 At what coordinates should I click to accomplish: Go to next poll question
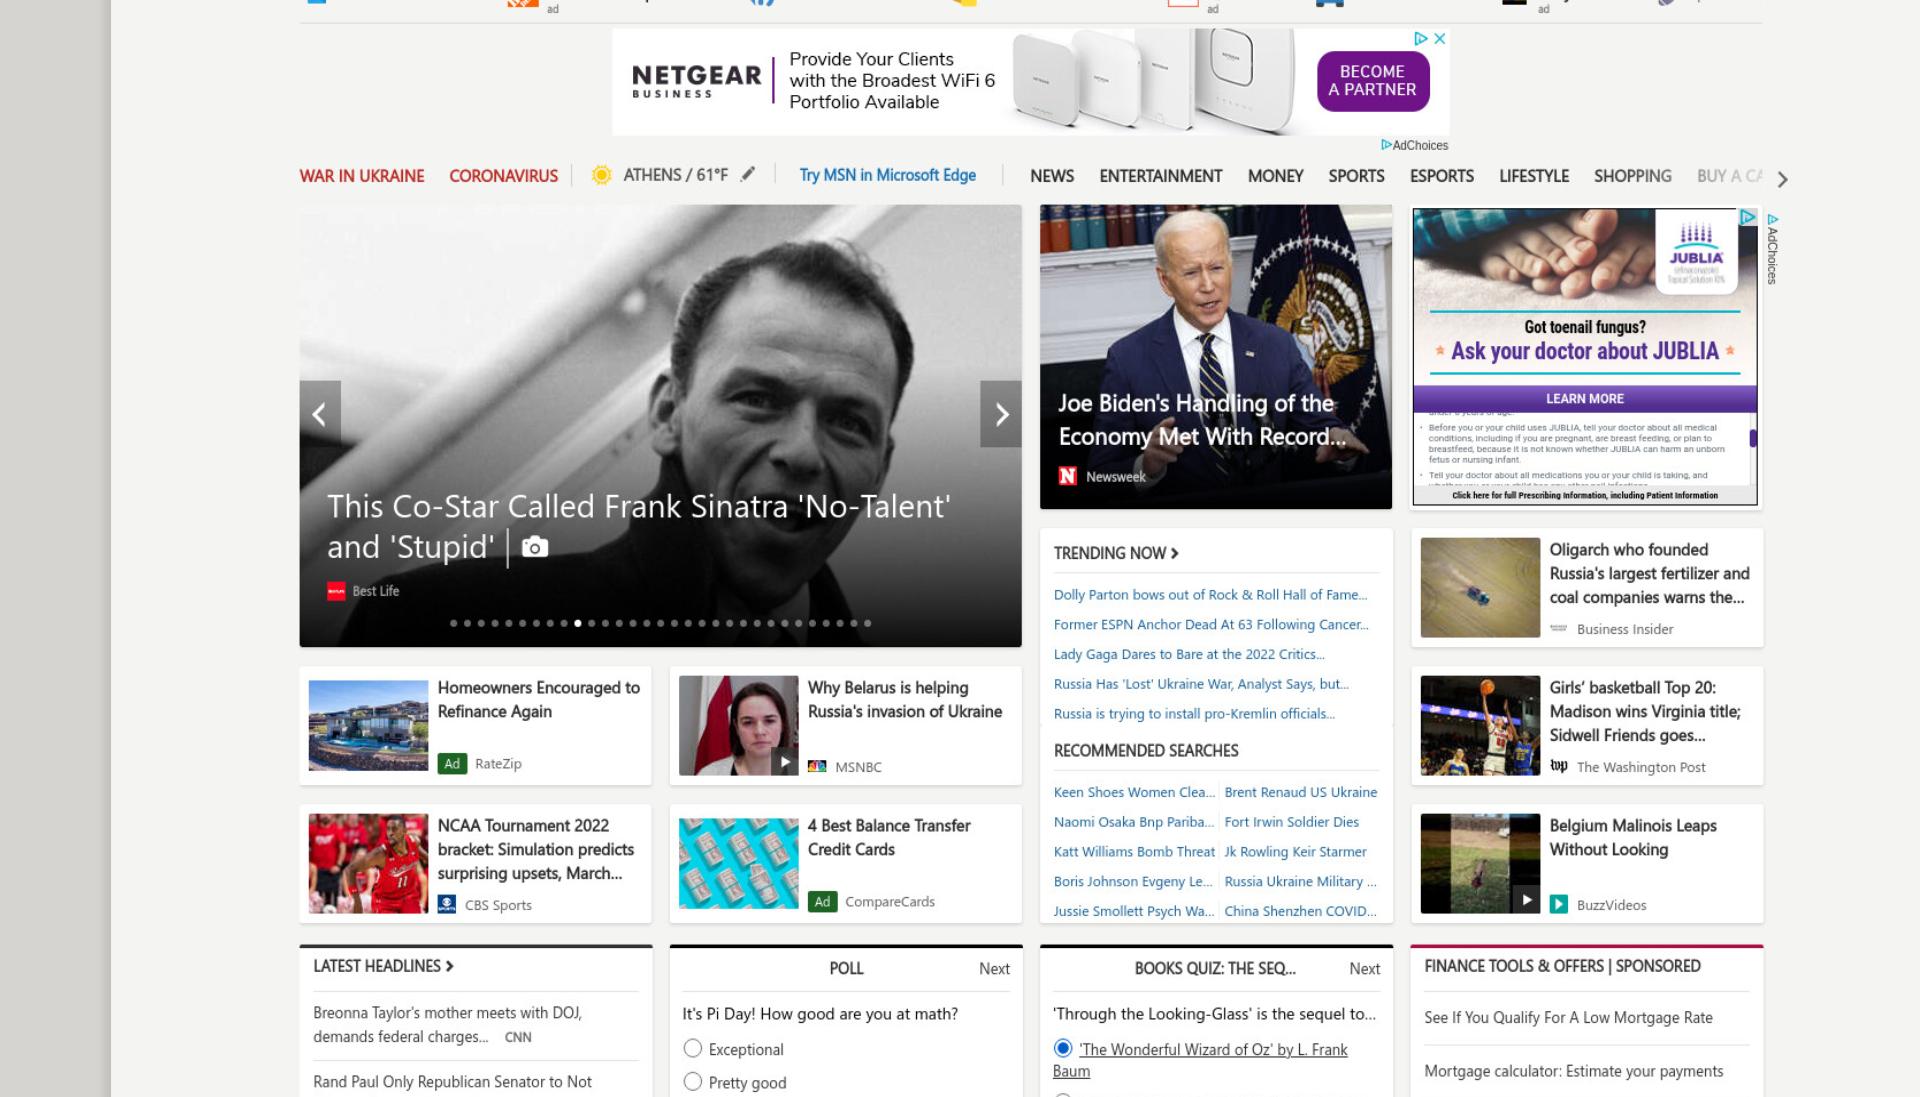(x=994, y=968)
